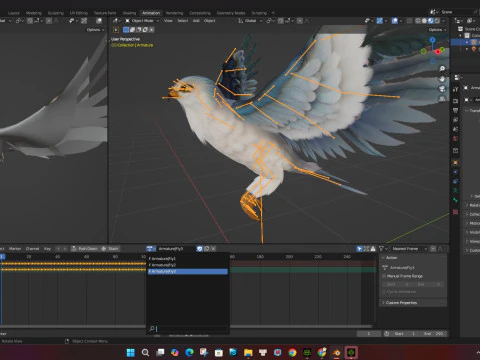Toggle perspective/orthographic grid icon
Screen dimensions: 480x360
[442, 99]
